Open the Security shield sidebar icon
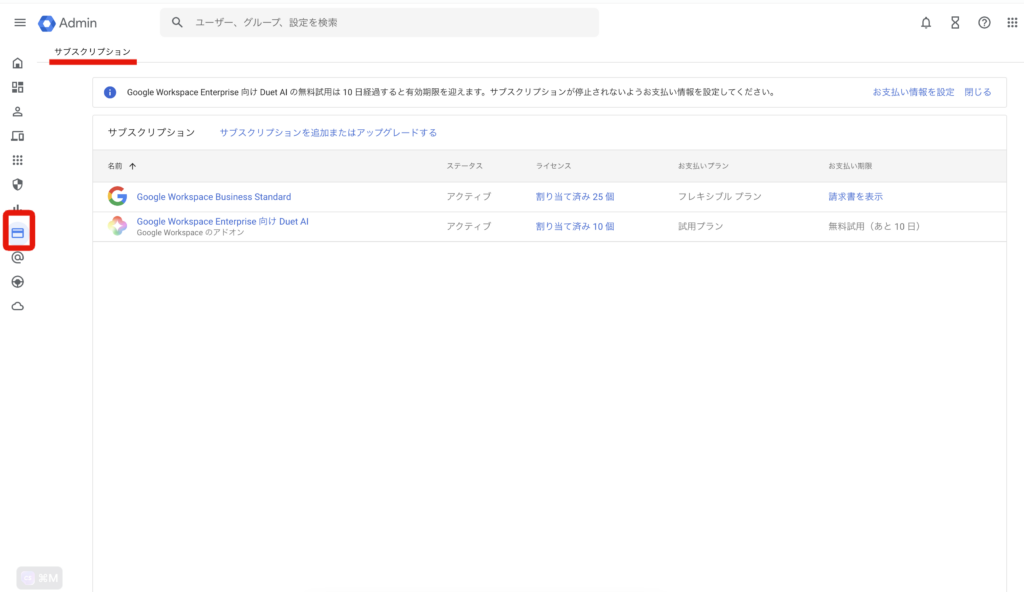Viewport: 1024px width, 592px height. pyautogui.click(x=18, y=184)
